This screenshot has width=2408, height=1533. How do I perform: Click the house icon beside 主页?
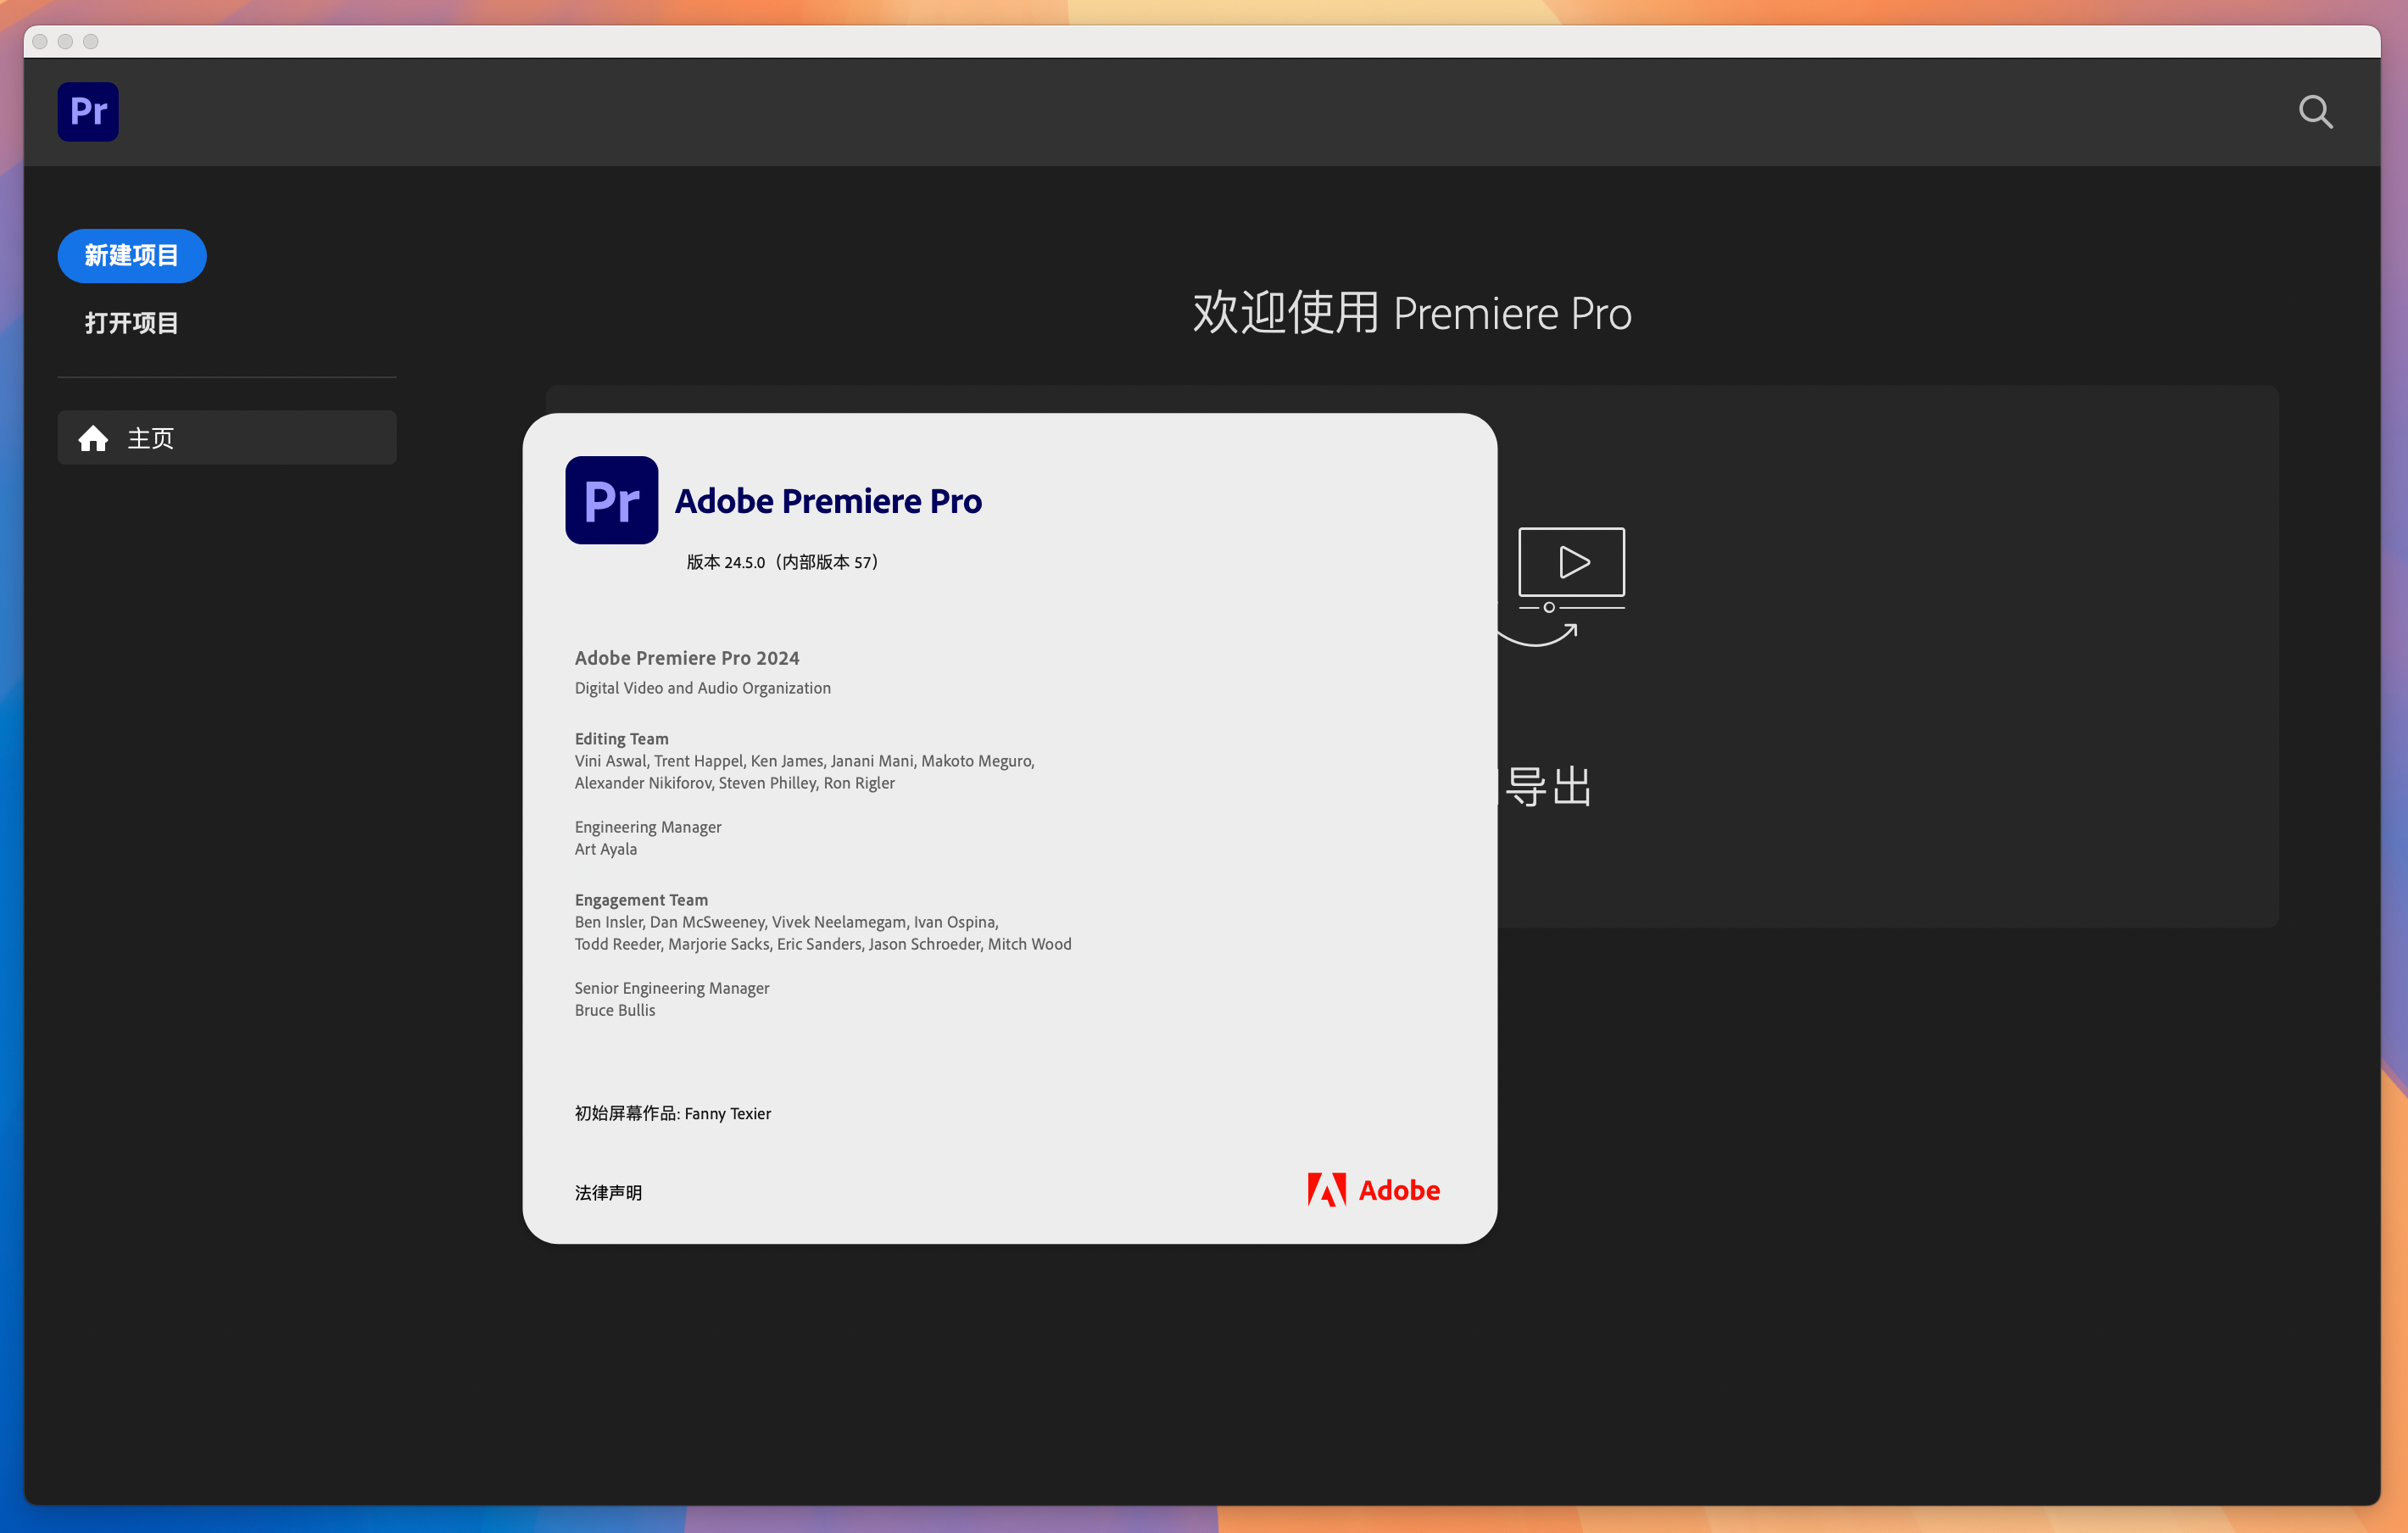point(93,438)
